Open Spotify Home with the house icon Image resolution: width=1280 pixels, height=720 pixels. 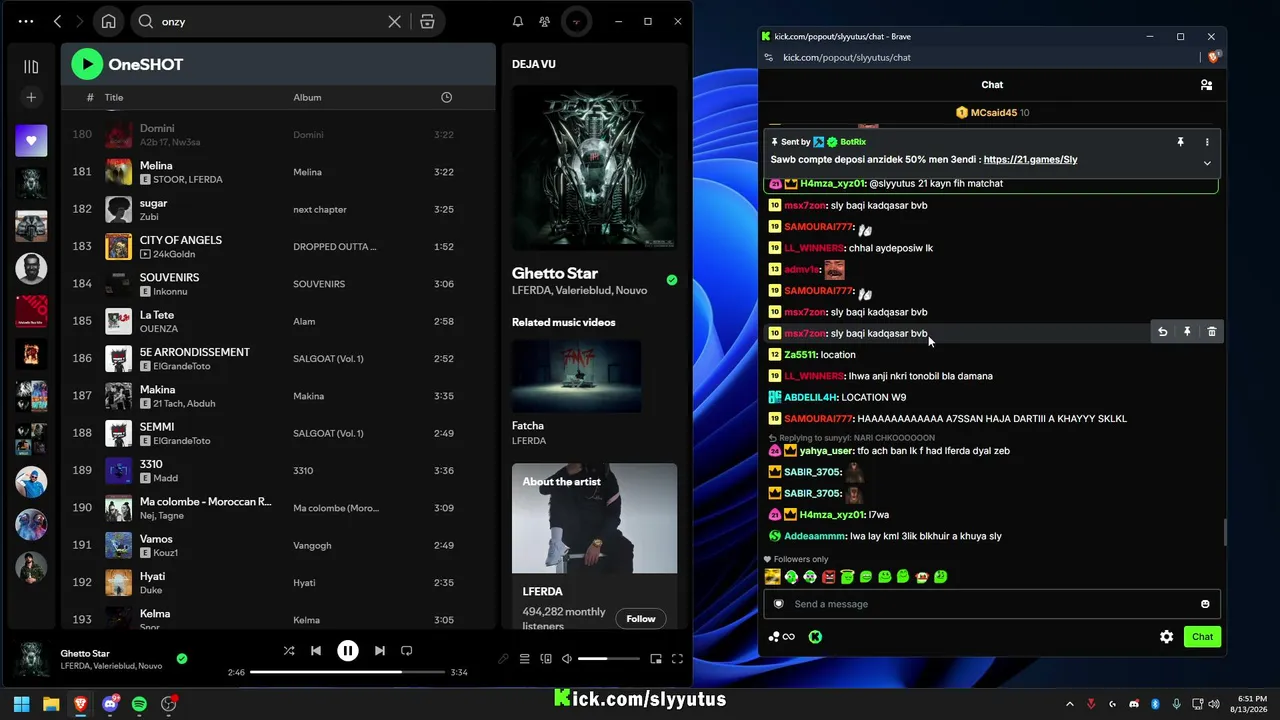pos(108,21)
